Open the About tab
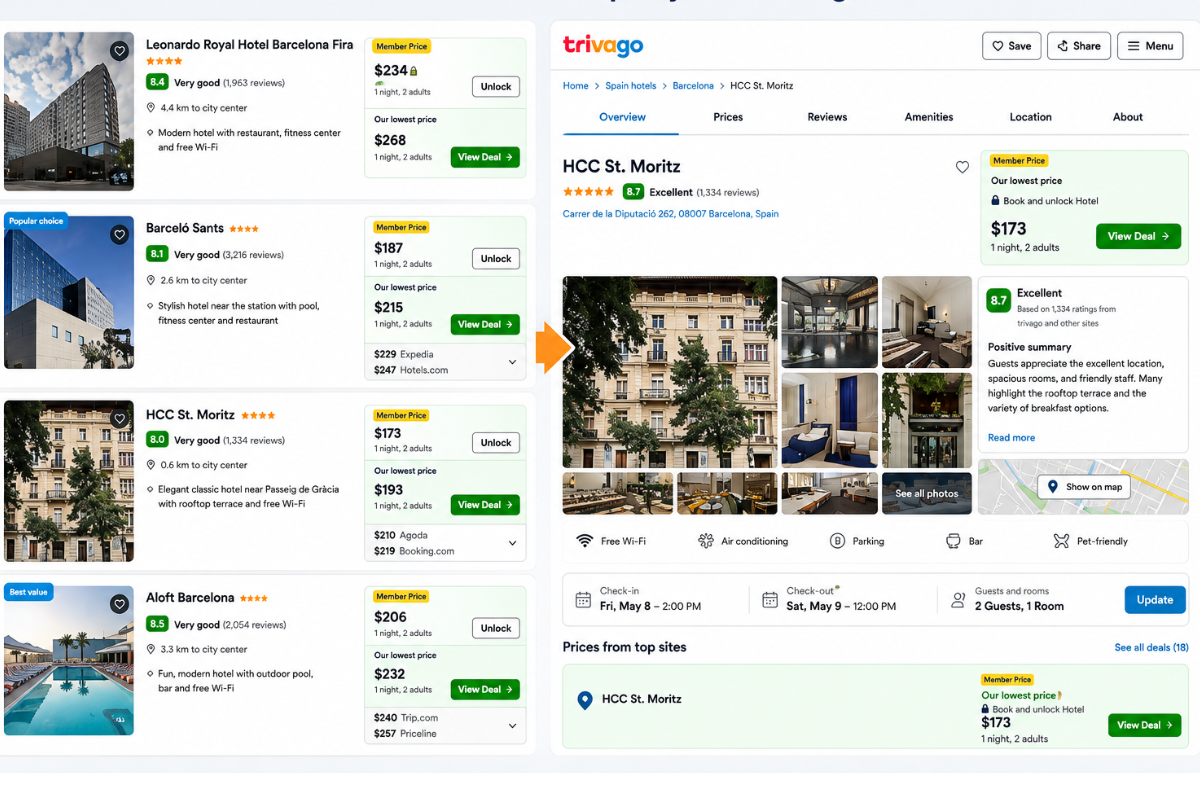Screen dimensions: 1200x800 (1128, 117)
